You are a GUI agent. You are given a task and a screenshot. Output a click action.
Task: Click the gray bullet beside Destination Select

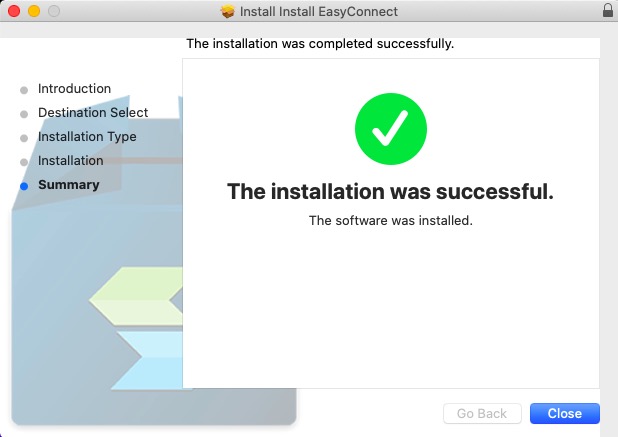24,114
